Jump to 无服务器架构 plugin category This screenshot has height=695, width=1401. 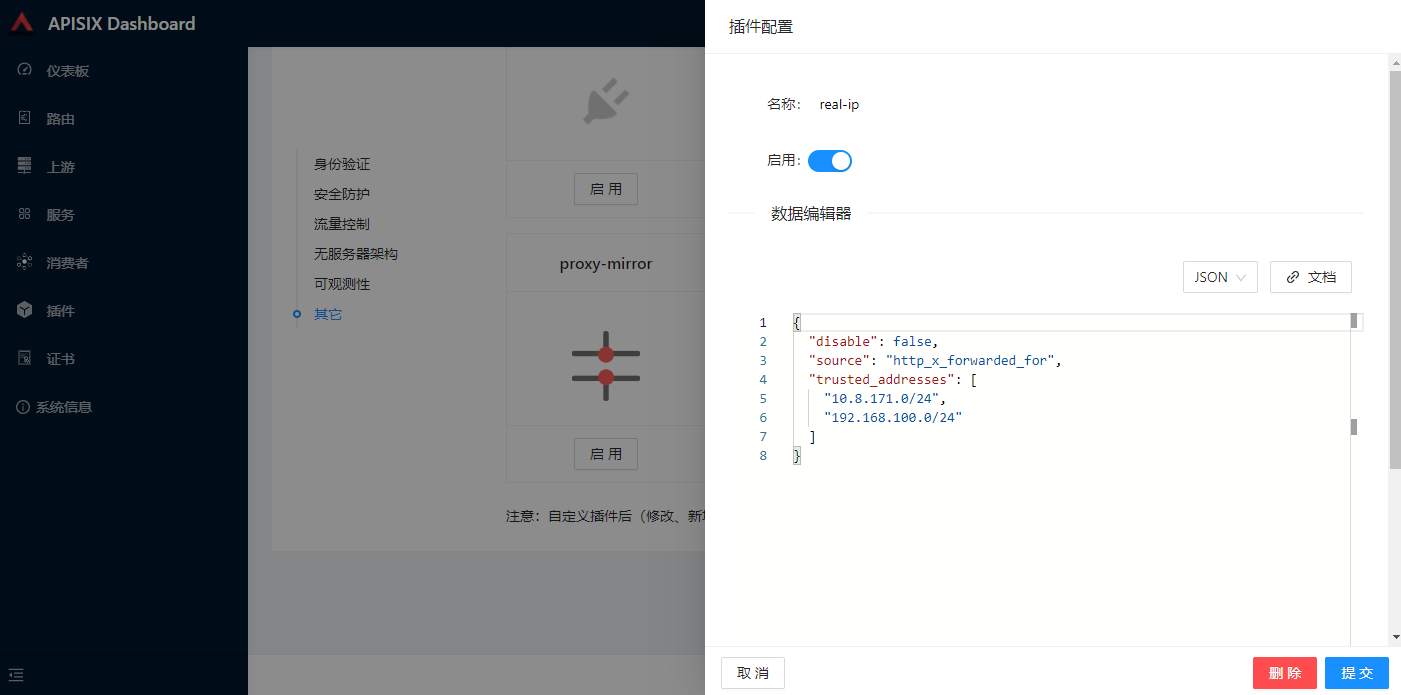click(x=356, y=254)
